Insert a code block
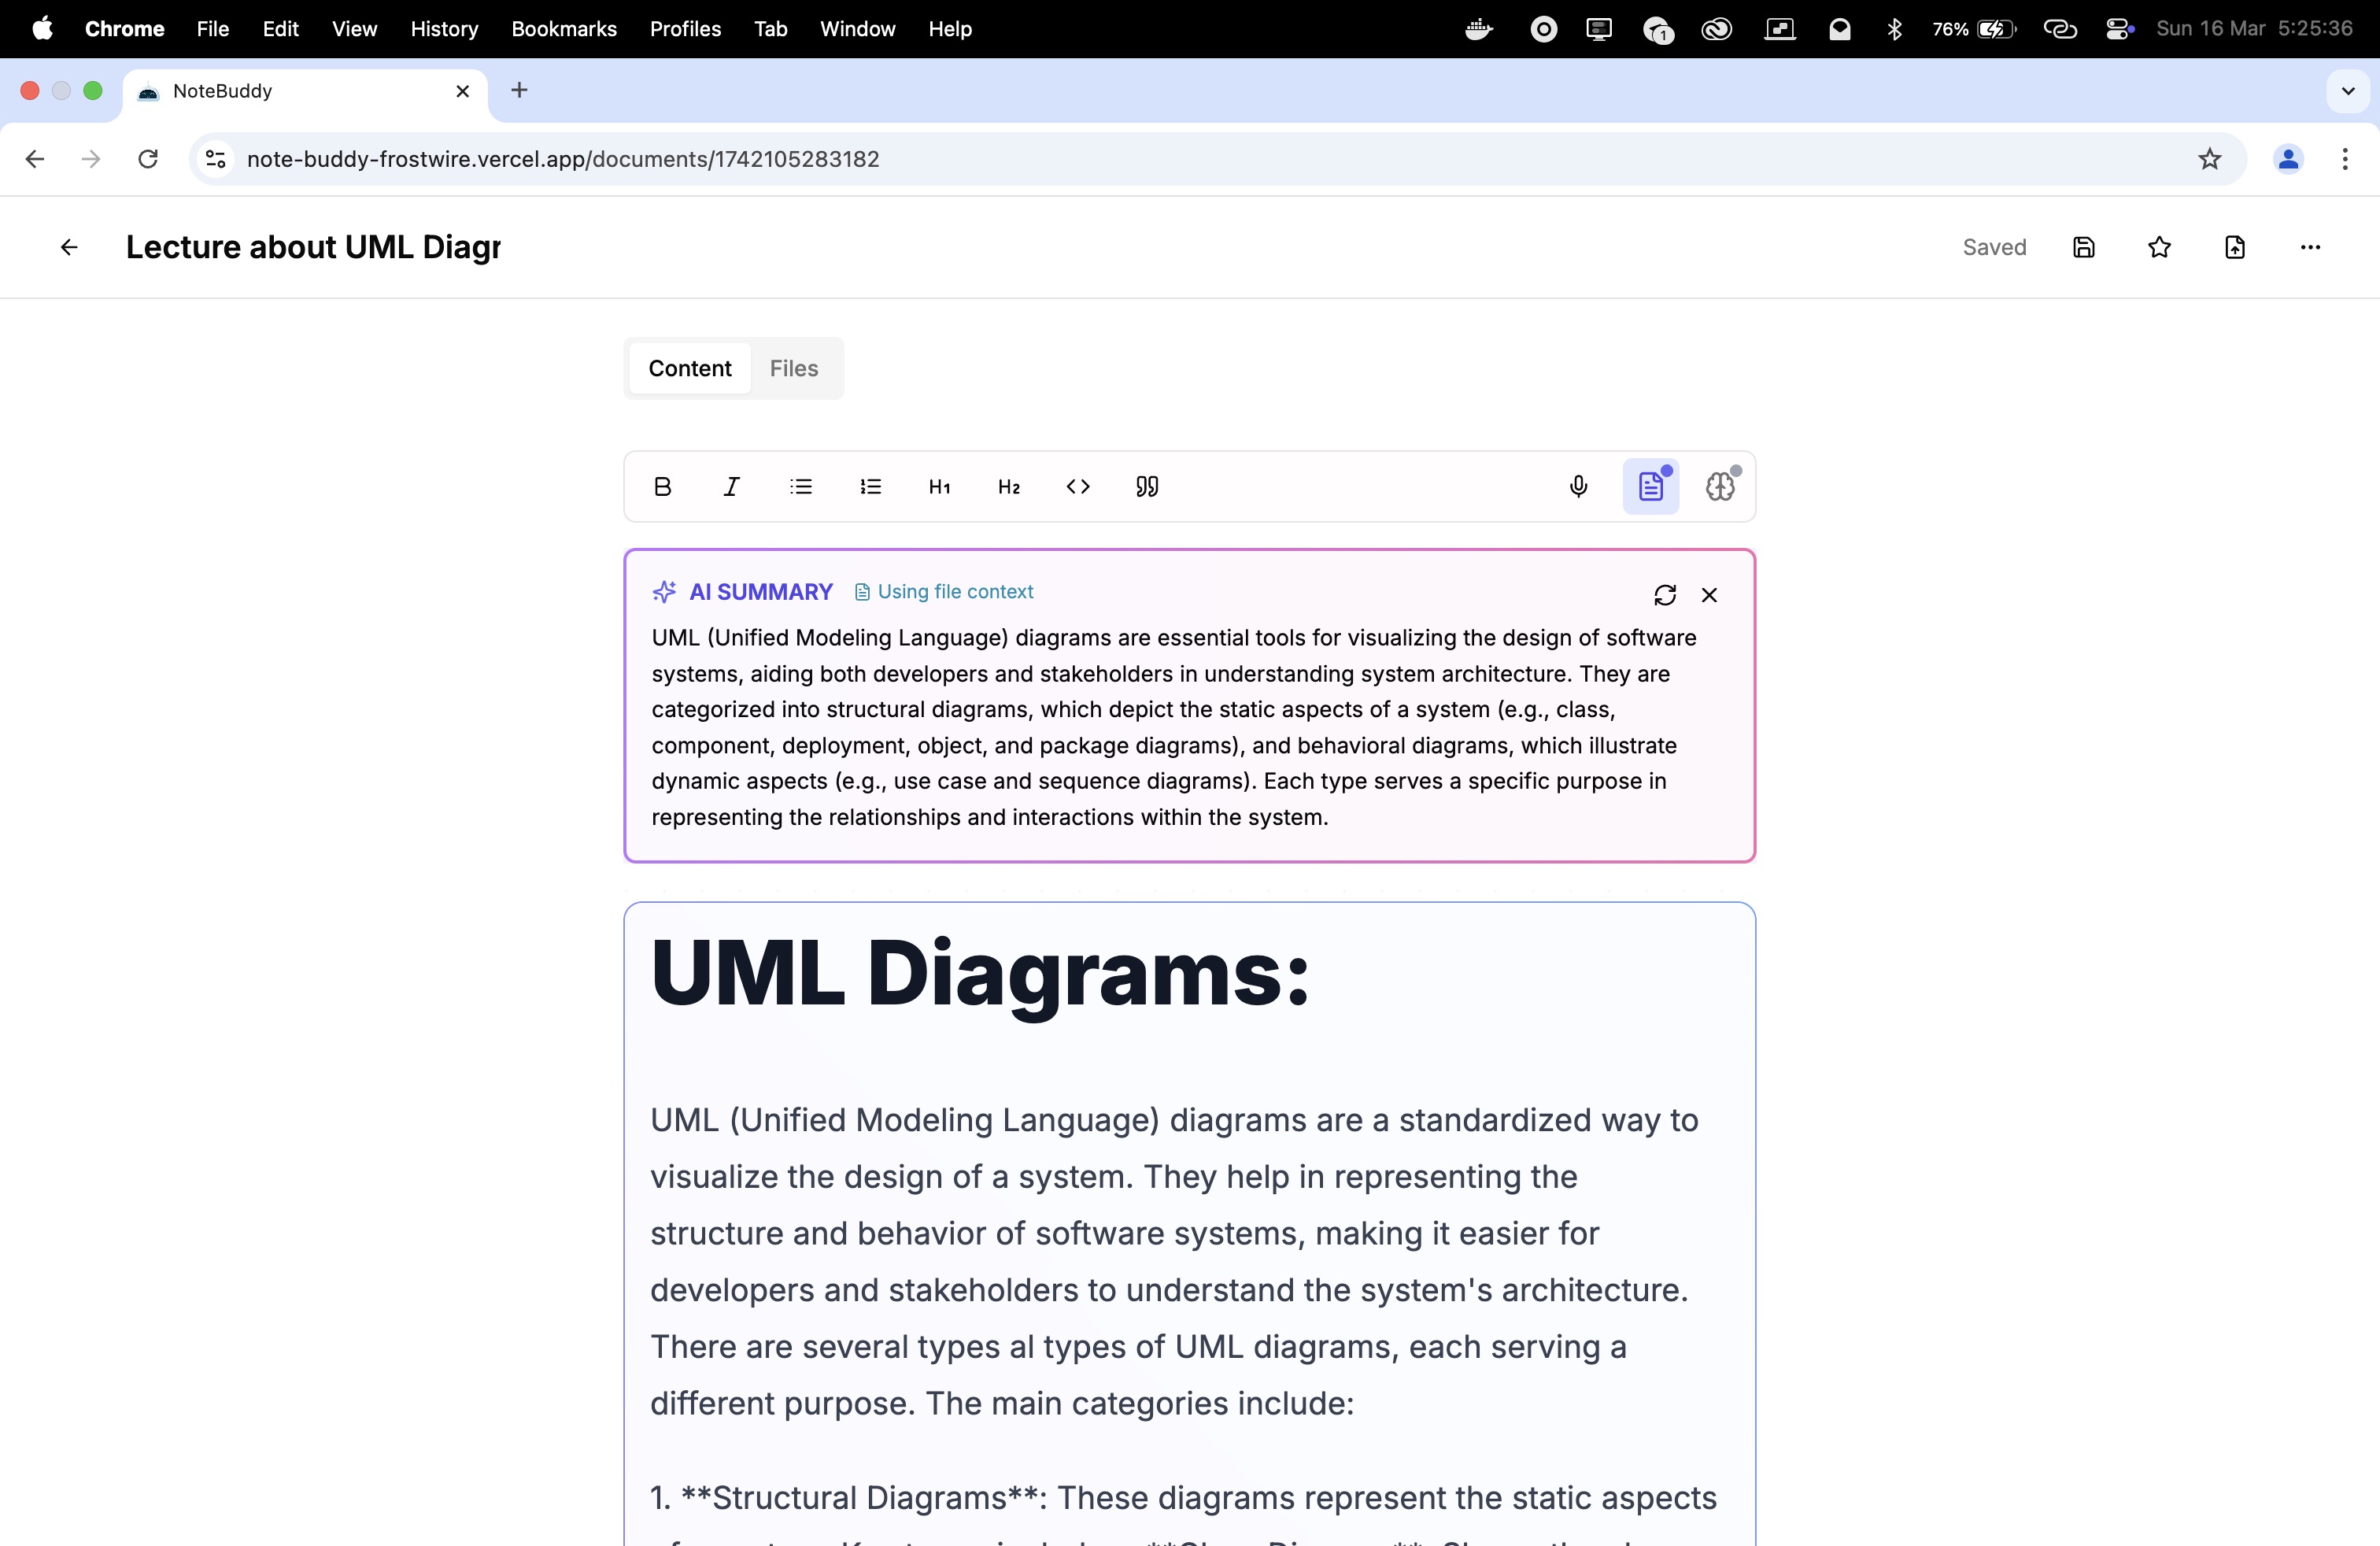 [x=1078, y=487]
